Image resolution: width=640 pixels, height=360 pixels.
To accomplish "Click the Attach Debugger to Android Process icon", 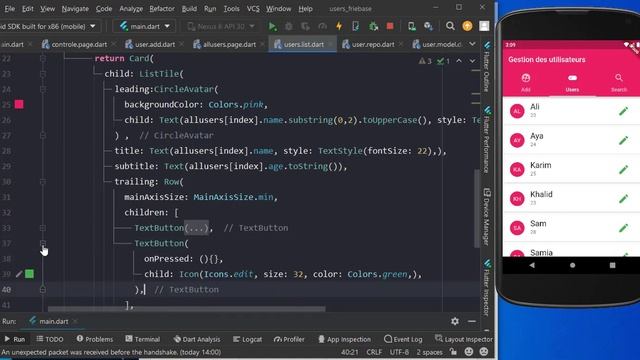I will pos(373,26).
